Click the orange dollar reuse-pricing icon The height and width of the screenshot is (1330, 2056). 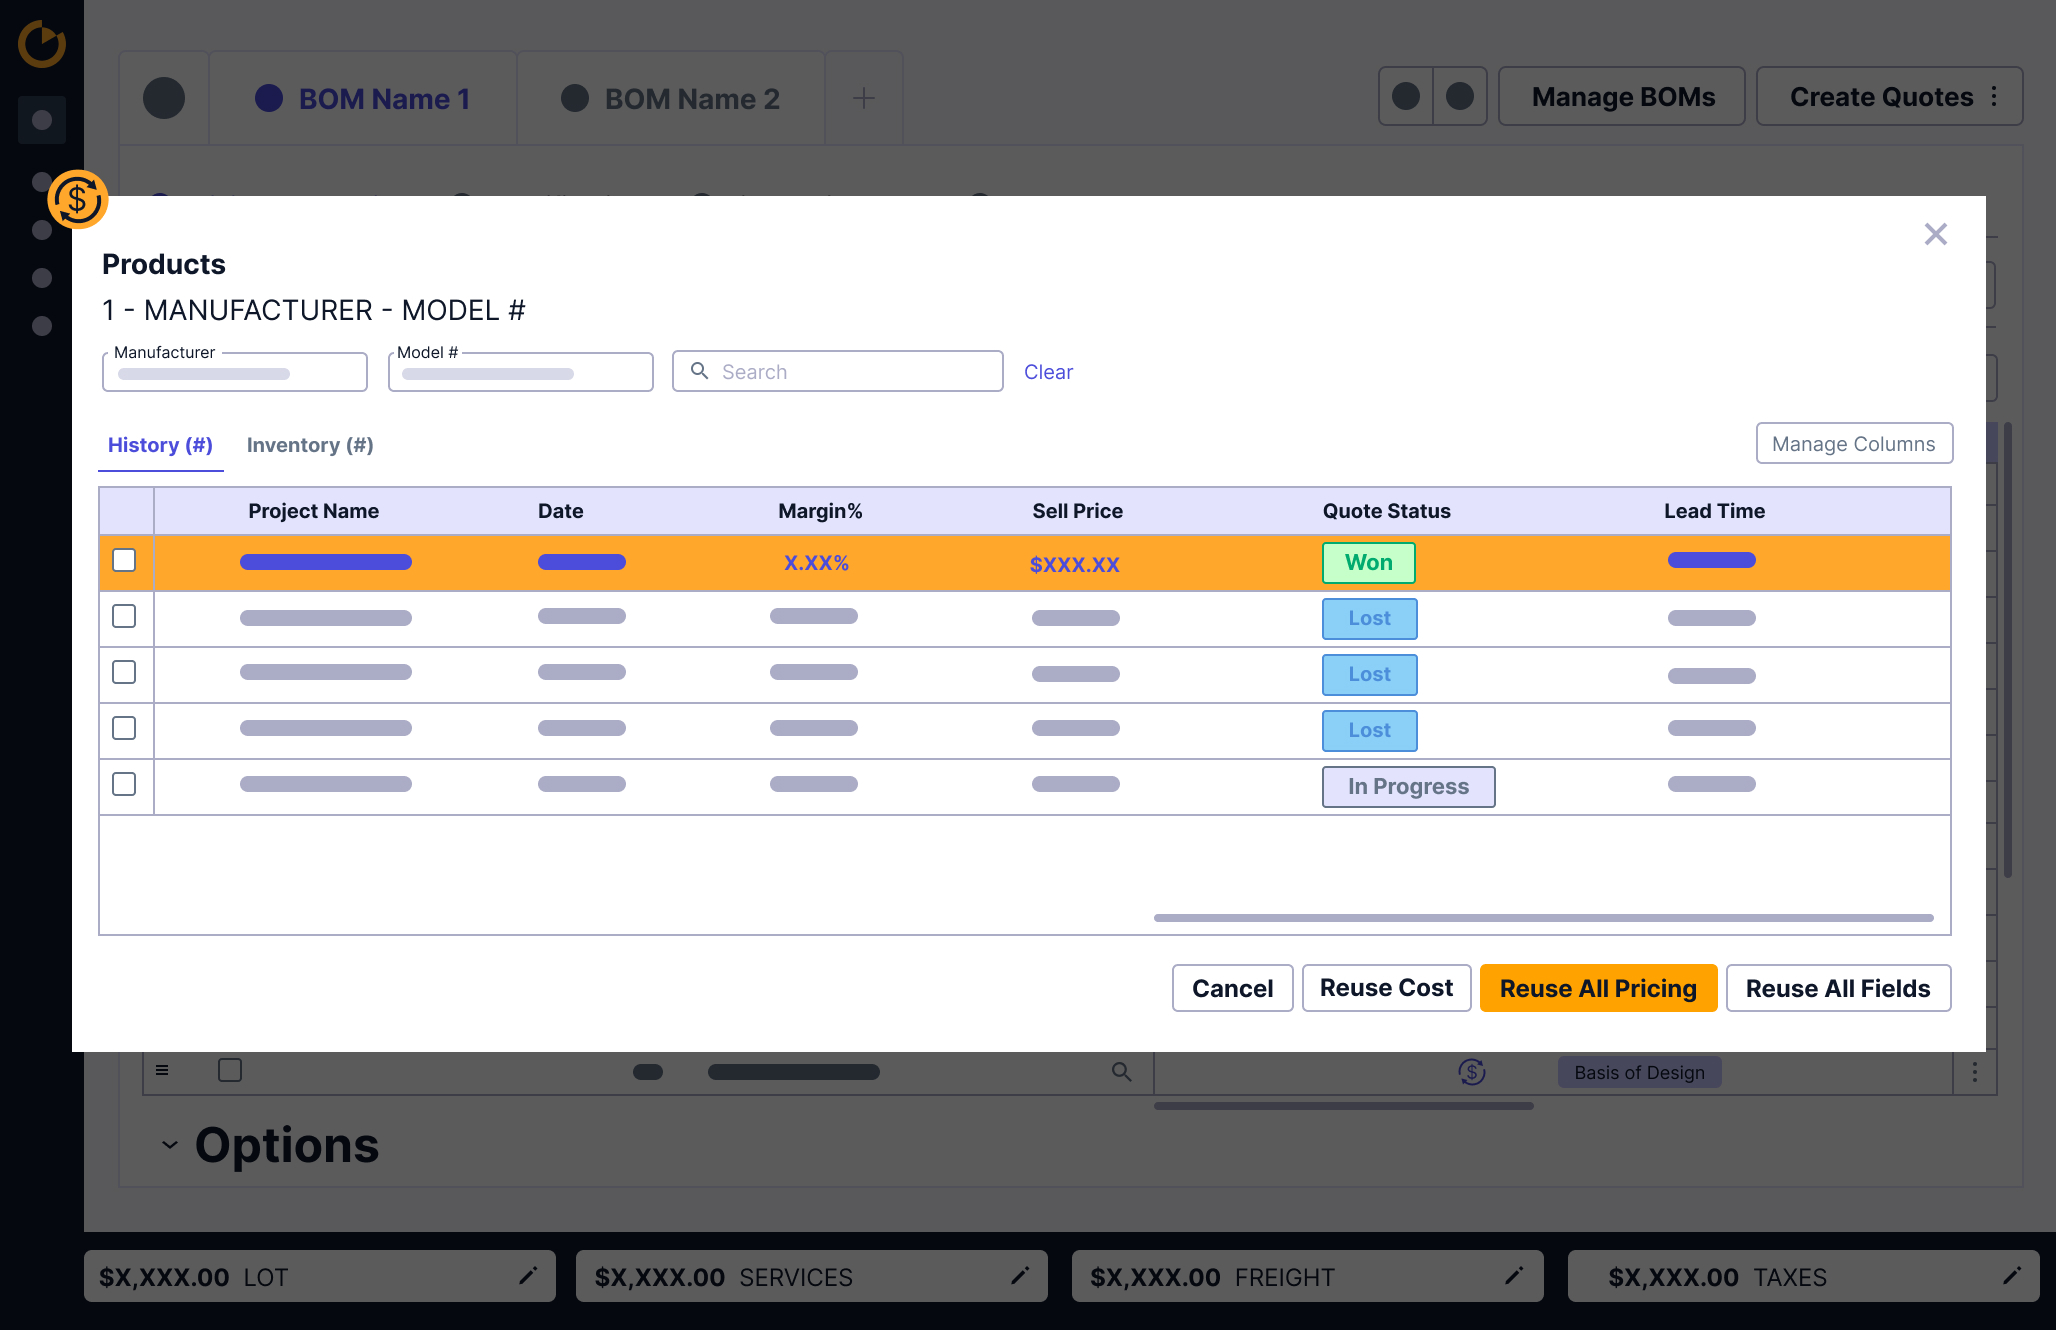click(x=77, y=199)
